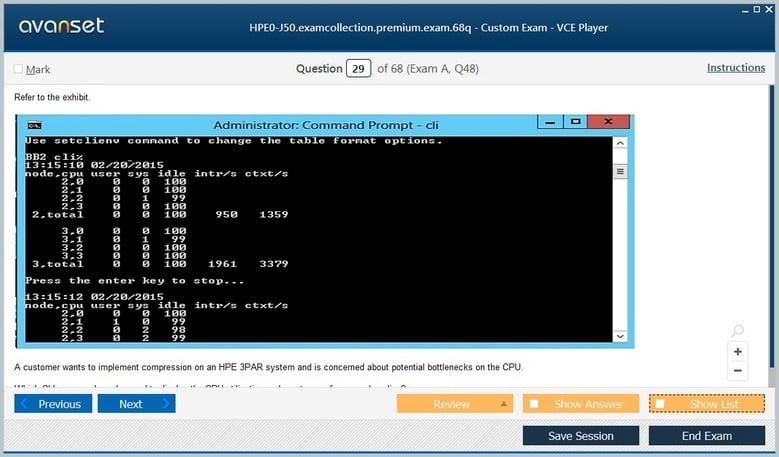This screenshot has width=779, height=457.
Task: Zoom out with the minus icon
Action: tap(738, 371)
